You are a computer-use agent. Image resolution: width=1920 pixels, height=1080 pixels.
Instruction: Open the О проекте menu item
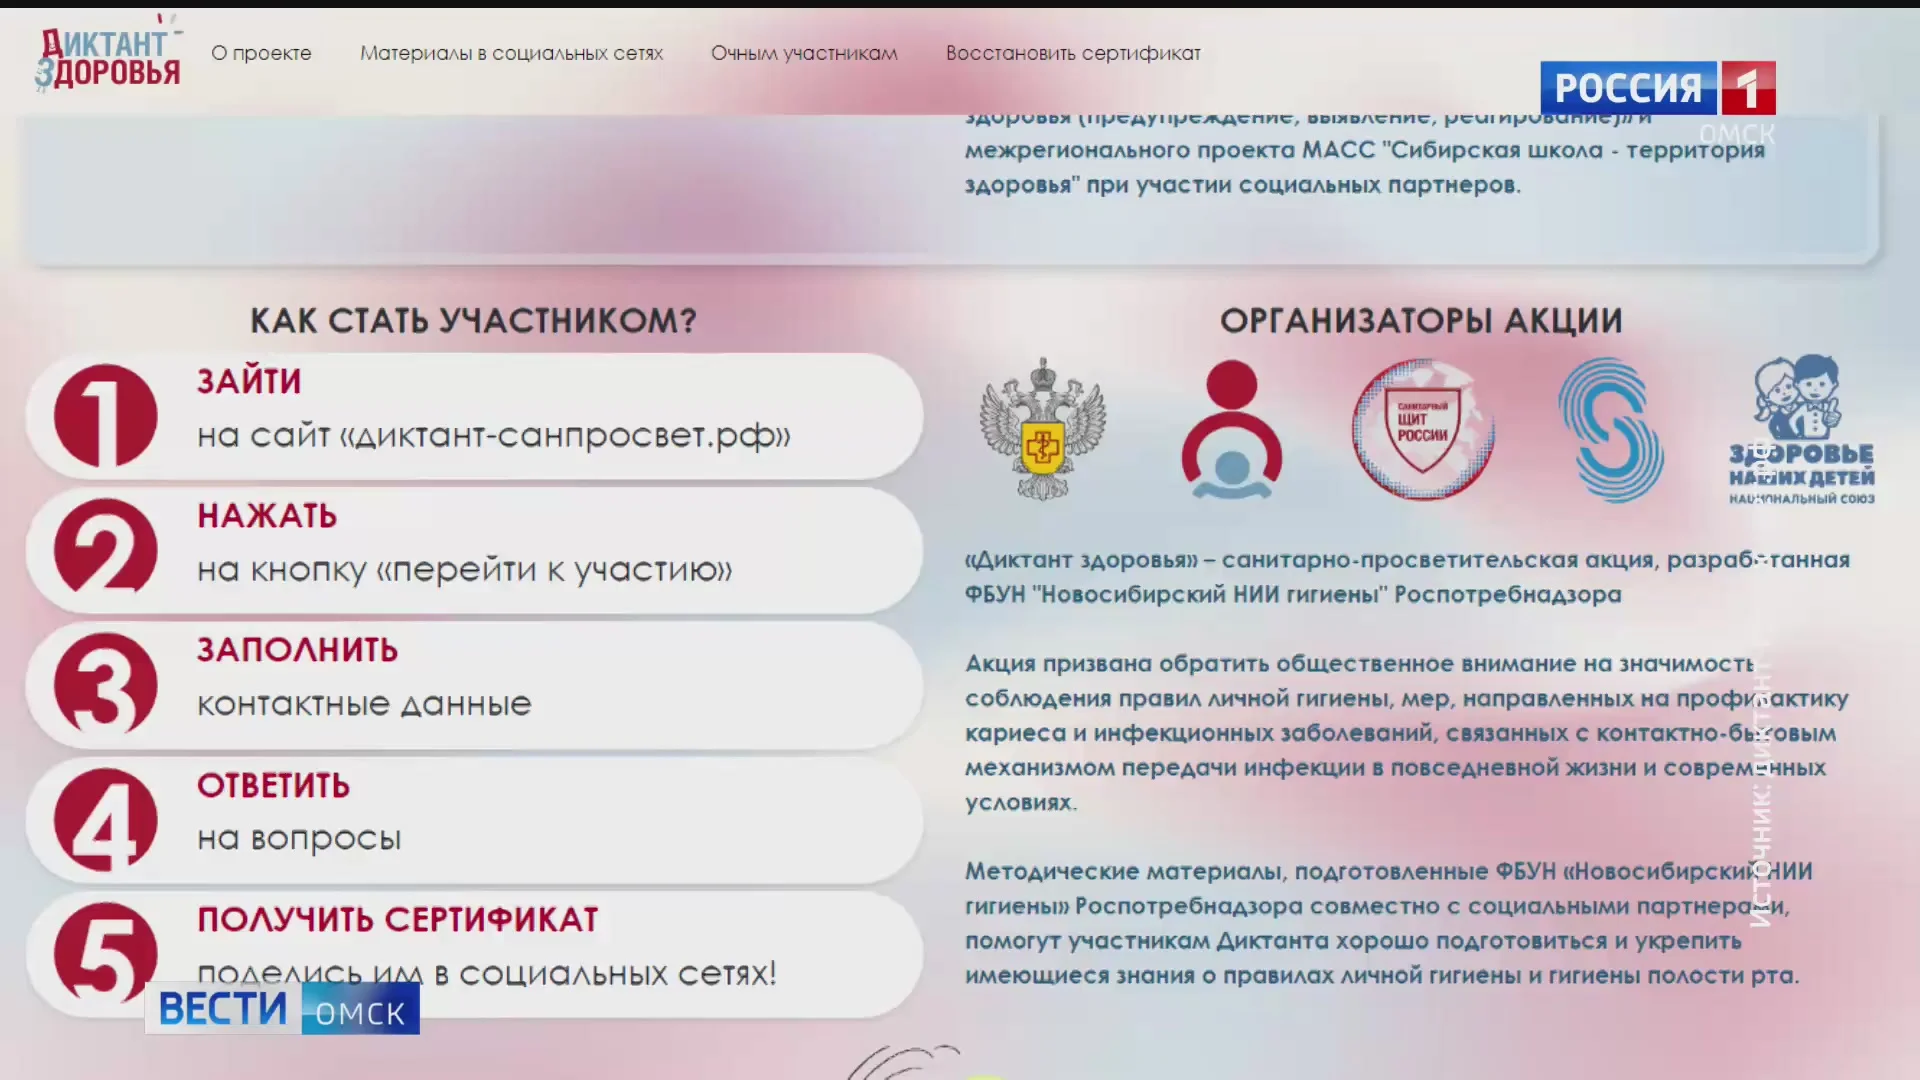pos(261,53)
